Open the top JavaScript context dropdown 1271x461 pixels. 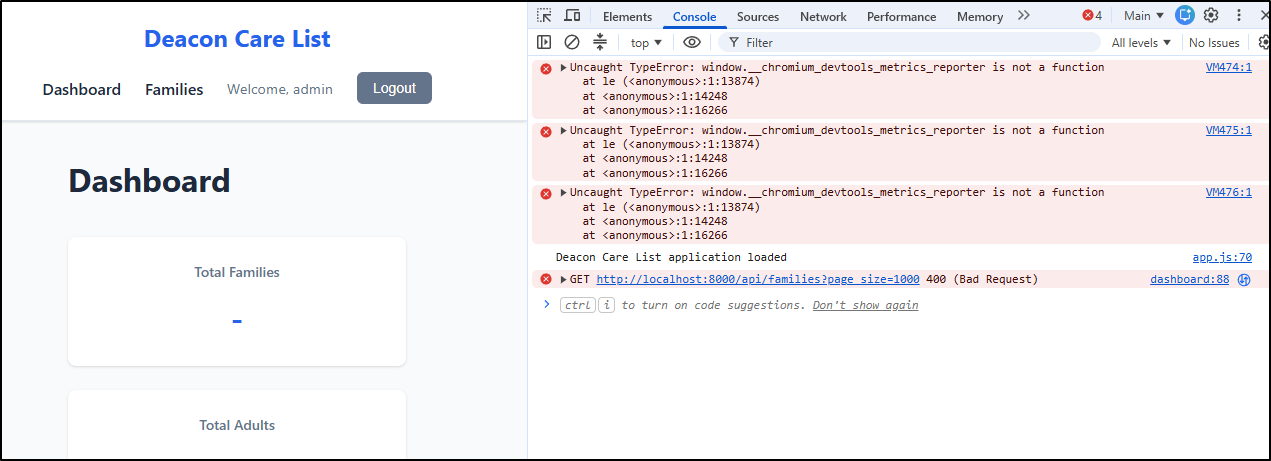point(646,43)
